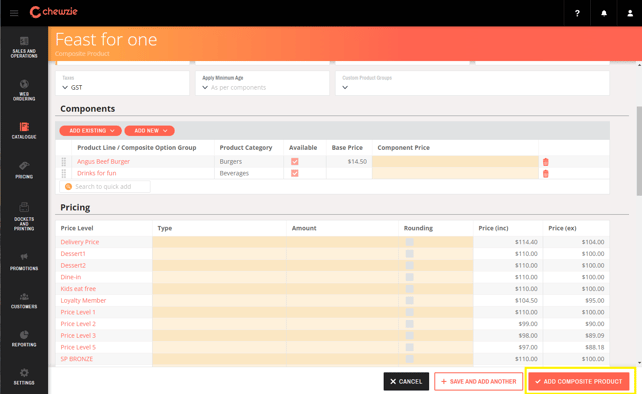The width and height of the screenshot is (642, 394).
Task: Toggle Available for Angus Beef Burger
Action: pos(295,161)
